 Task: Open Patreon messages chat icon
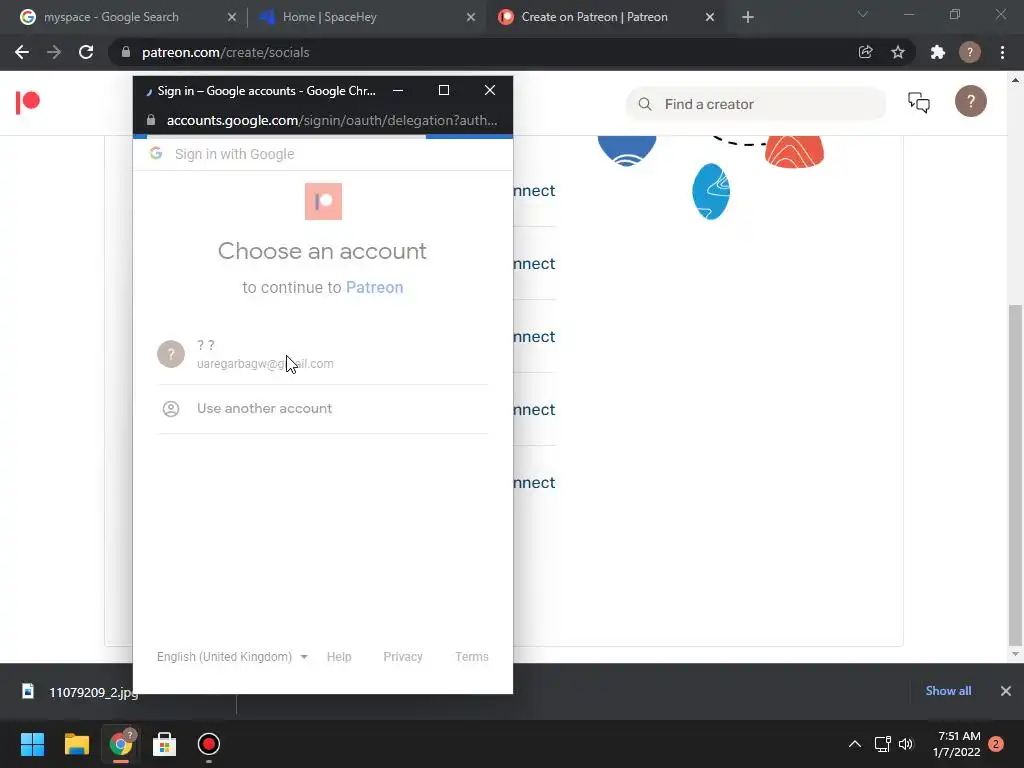point(919,103)
